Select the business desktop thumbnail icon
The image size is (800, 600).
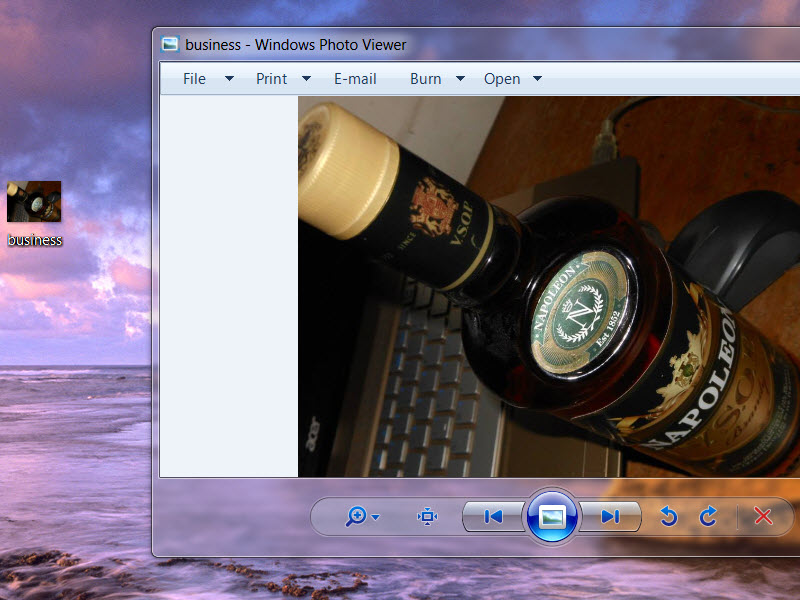point(34,202)
